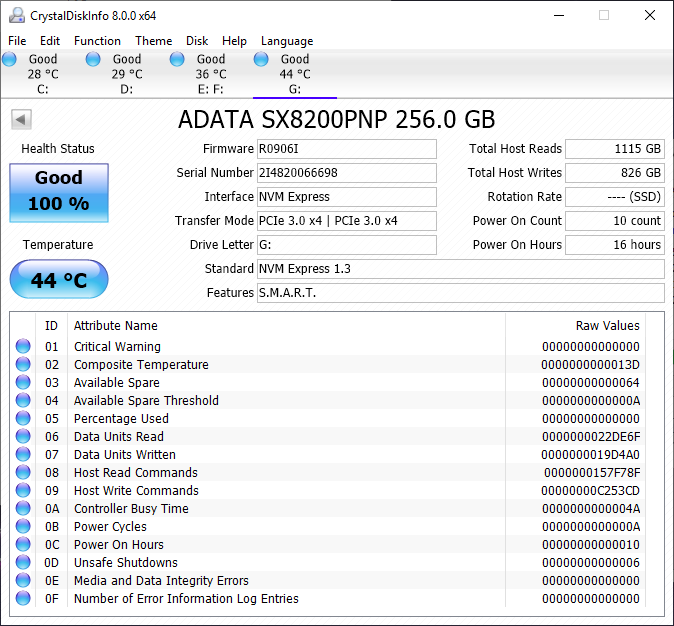Click the Power On Count value 10 count
674x626 pixels.
tap(615, 221)
